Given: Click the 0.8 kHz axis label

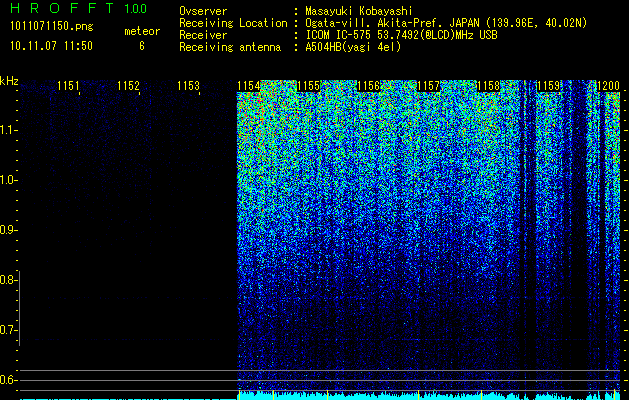Looking at the screenshot, I should [7, 280].
